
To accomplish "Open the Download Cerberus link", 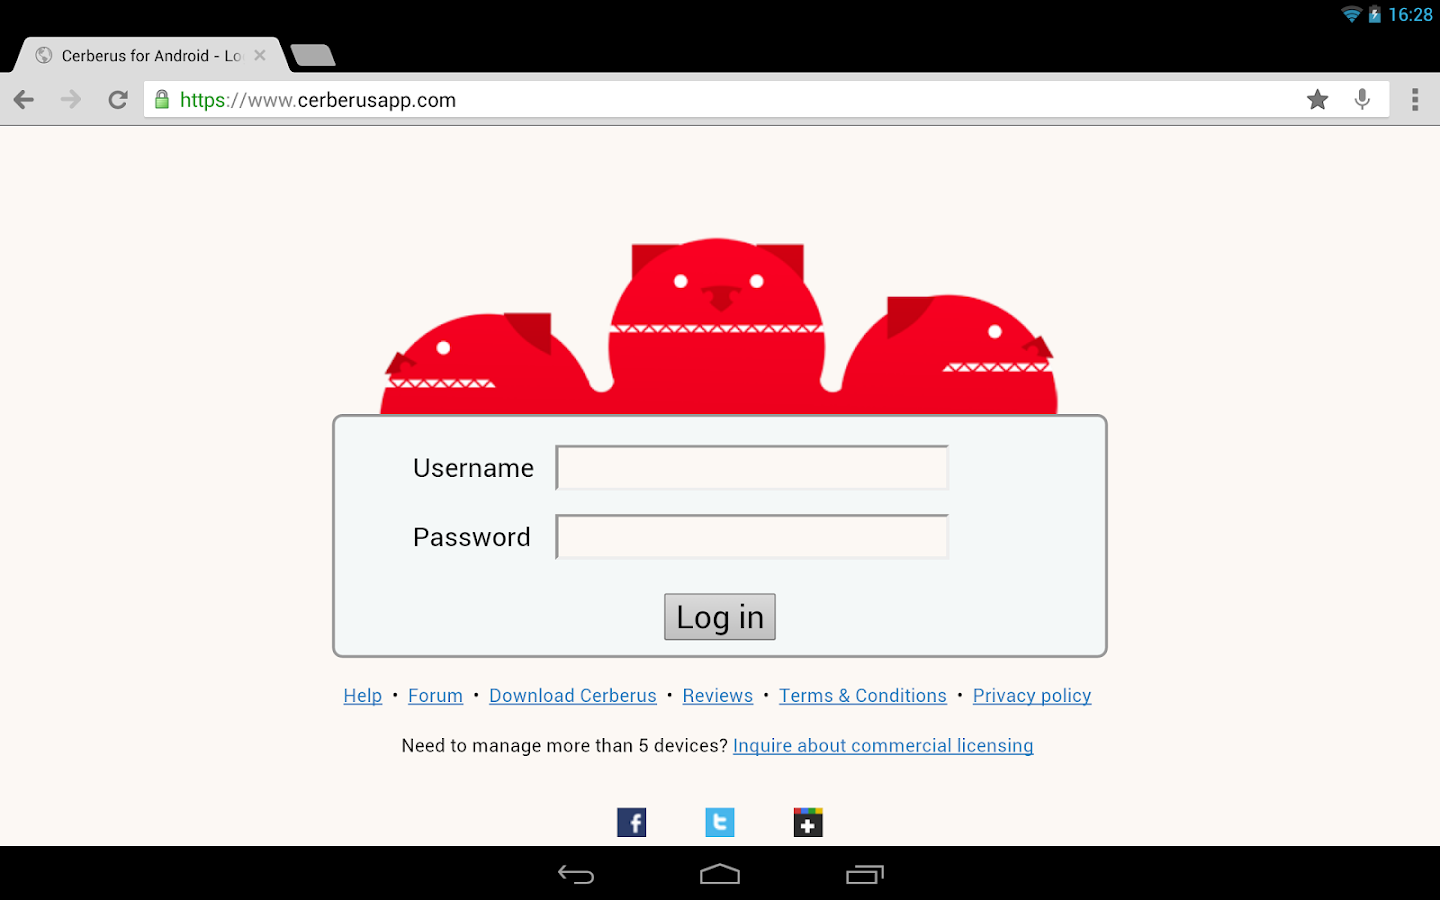I will 573,696.
